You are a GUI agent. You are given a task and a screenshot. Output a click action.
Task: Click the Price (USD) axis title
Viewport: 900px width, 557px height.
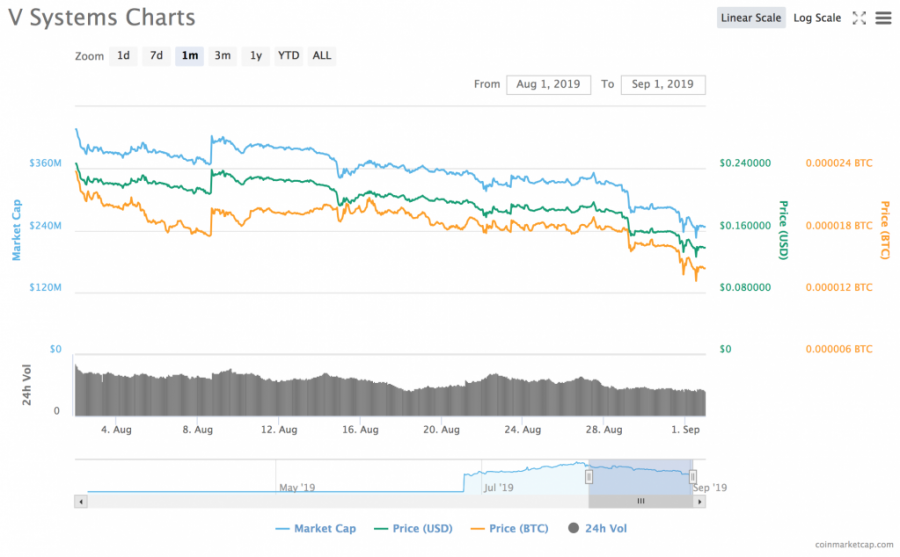(783, 230)
